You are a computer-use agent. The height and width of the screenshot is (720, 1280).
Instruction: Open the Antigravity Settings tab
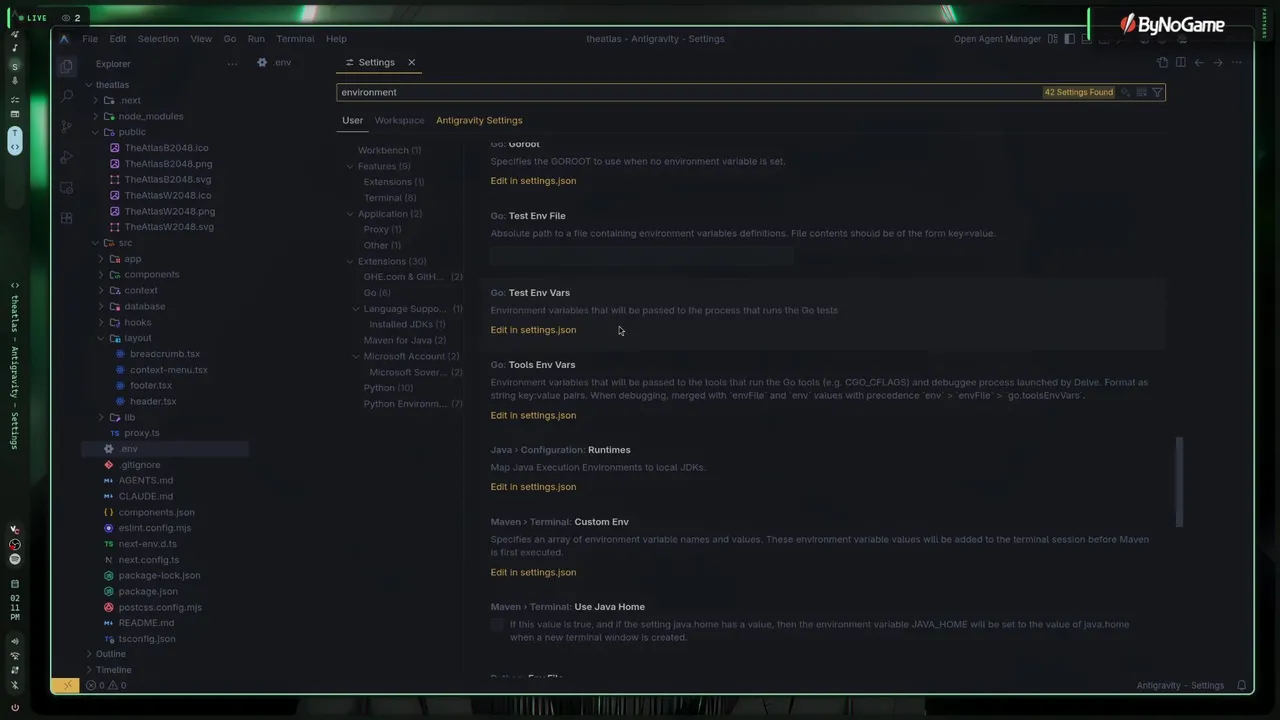coord(479,120)
